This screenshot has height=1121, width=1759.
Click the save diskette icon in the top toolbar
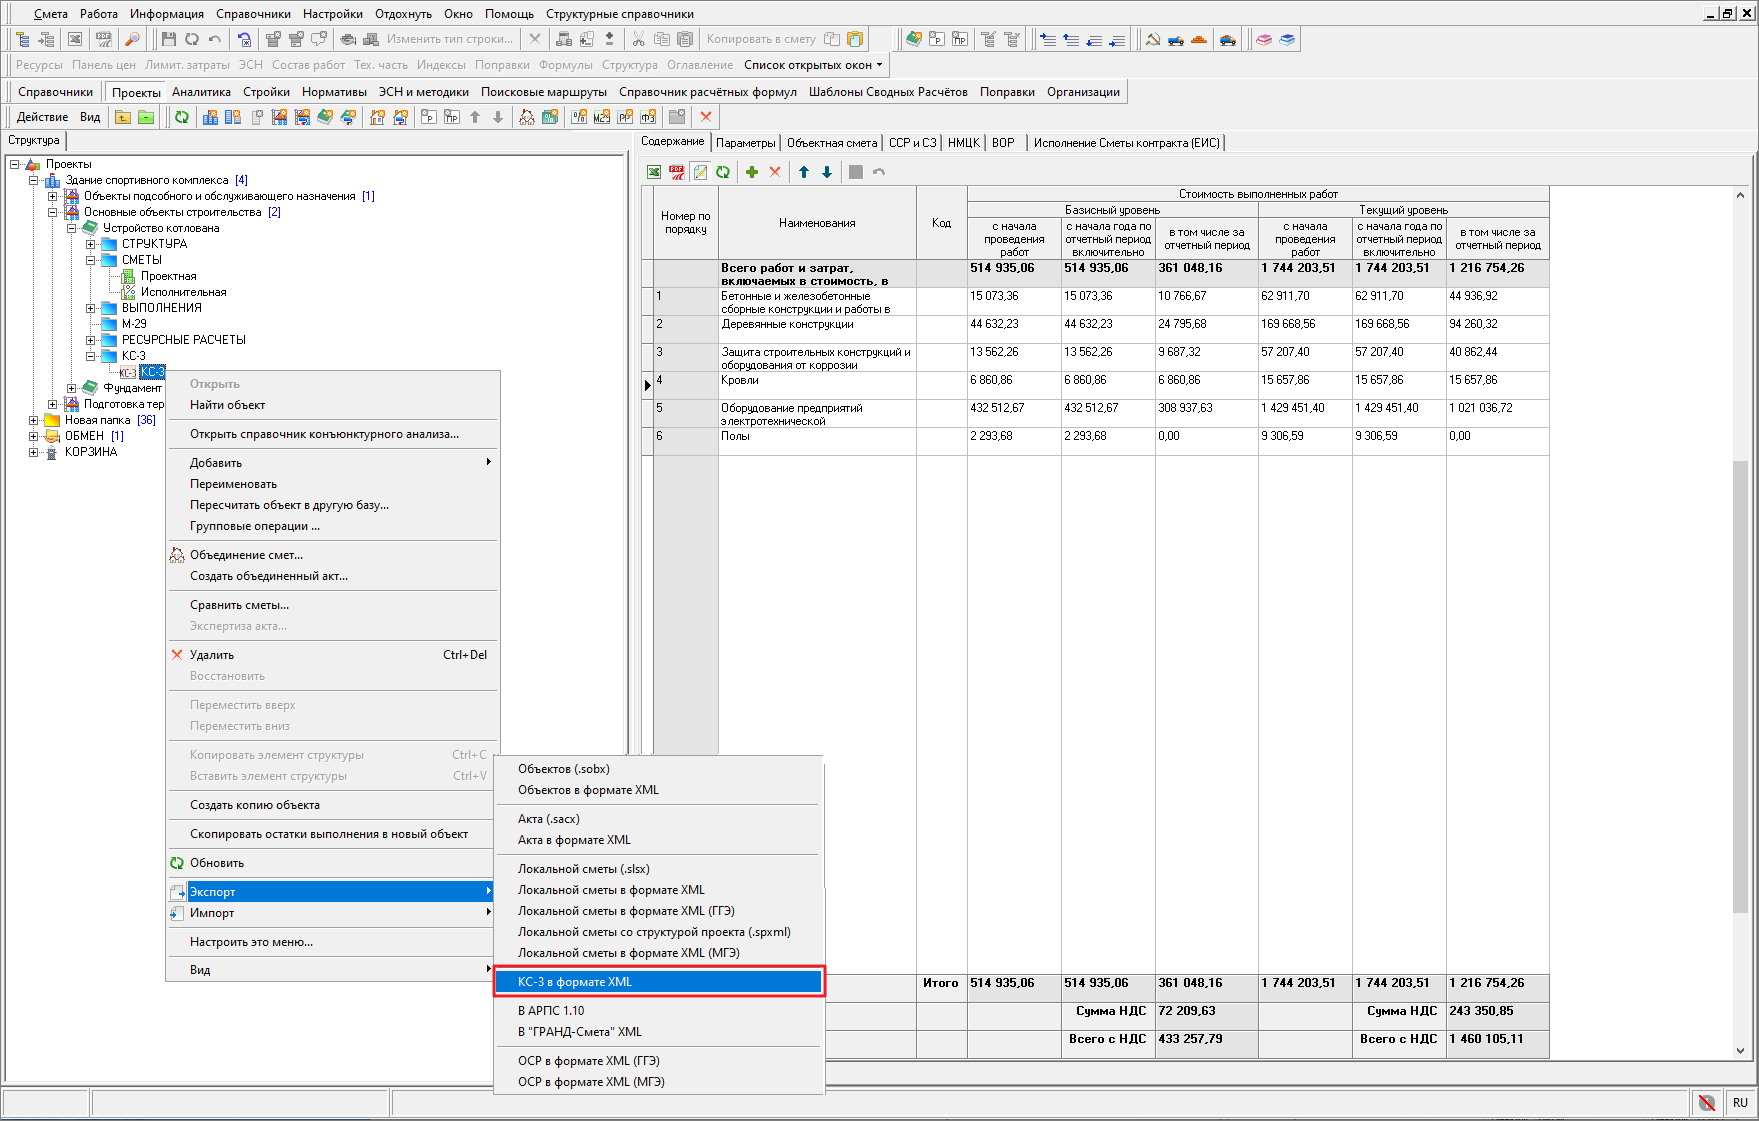click(168, 39)
